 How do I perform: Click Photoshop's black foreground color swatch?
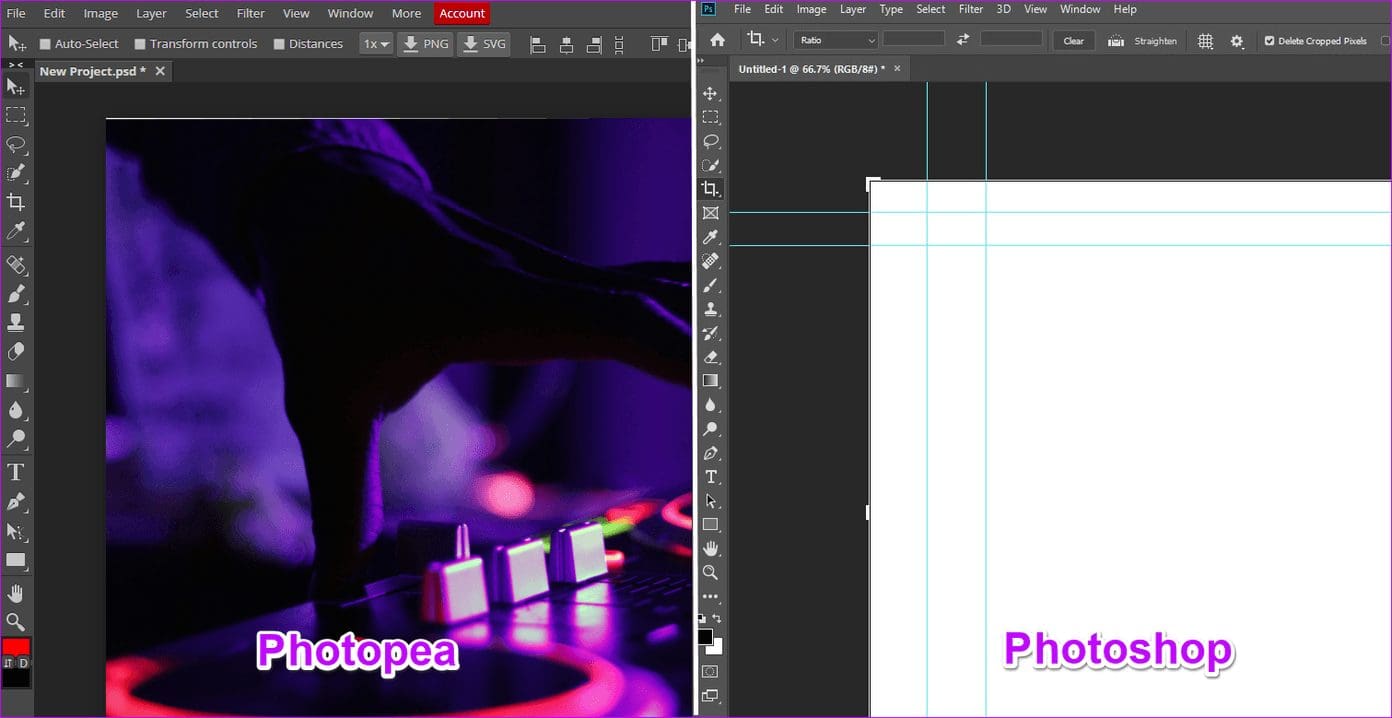[705, 637]
